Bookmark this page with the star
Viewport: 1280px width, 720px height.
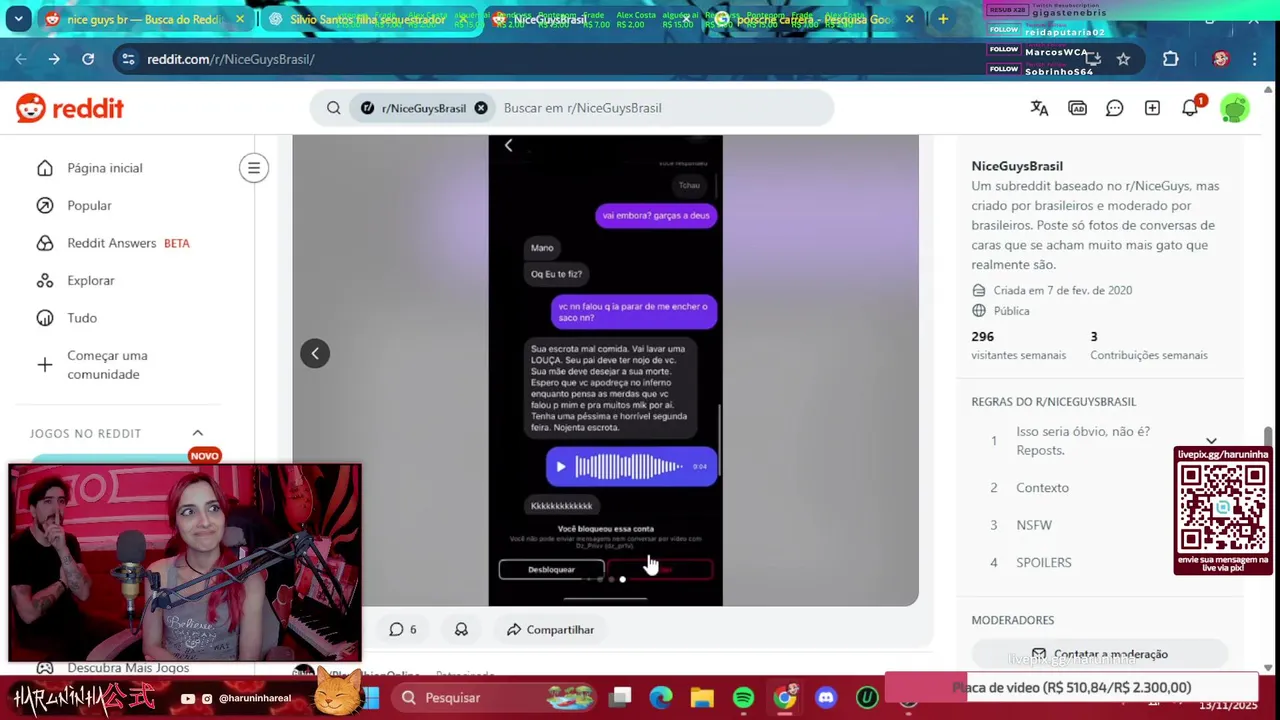(1124, 59)
